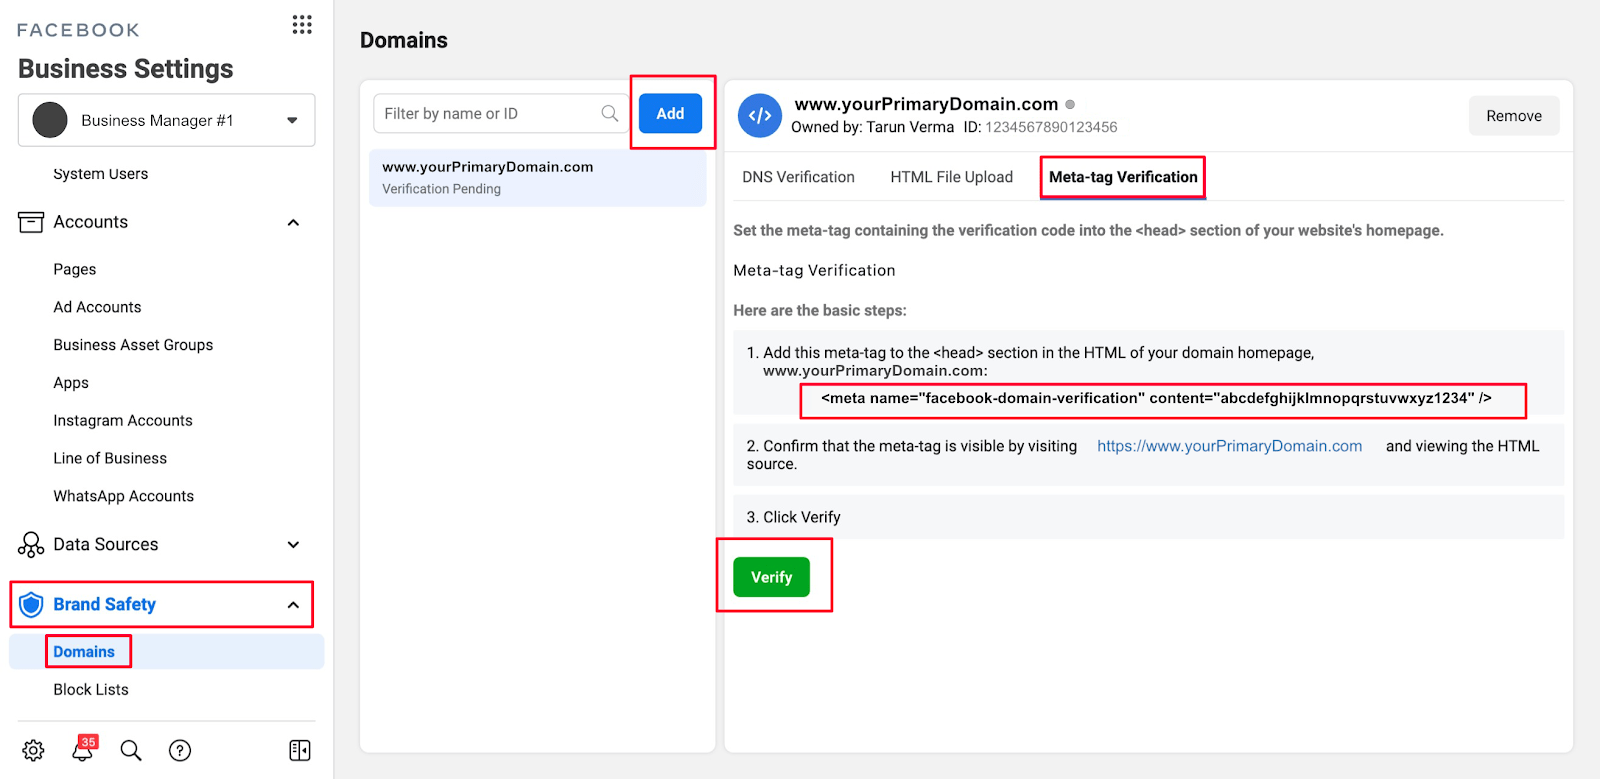Expand the Data Sources section
Viewport: 1600px width, 779px height.
click(x=293, y=545)
